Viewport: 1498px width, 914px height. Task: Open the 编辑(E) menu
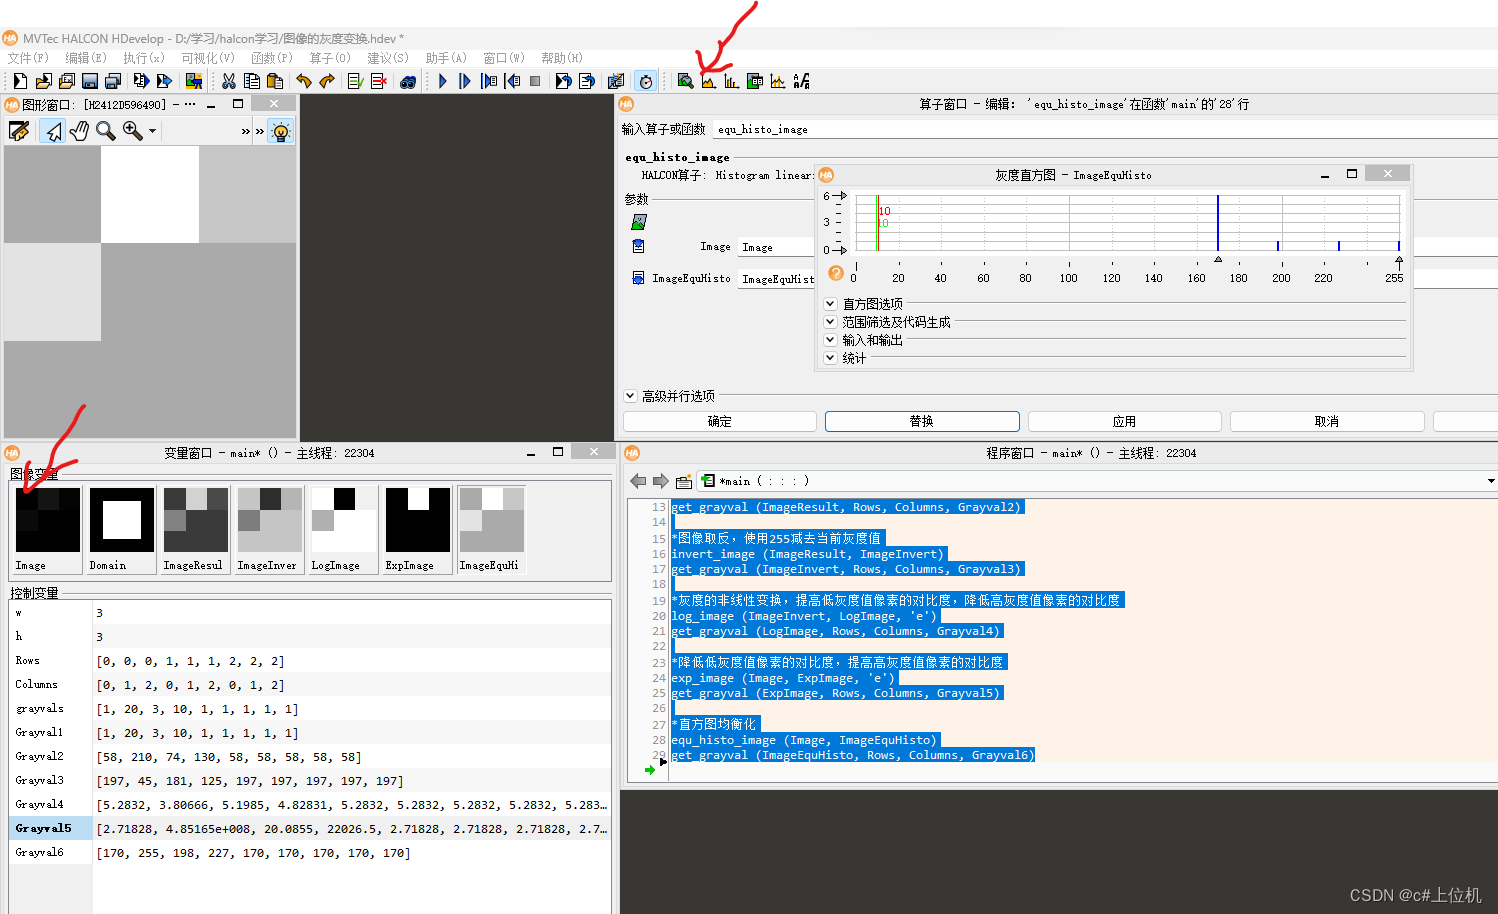86,58
